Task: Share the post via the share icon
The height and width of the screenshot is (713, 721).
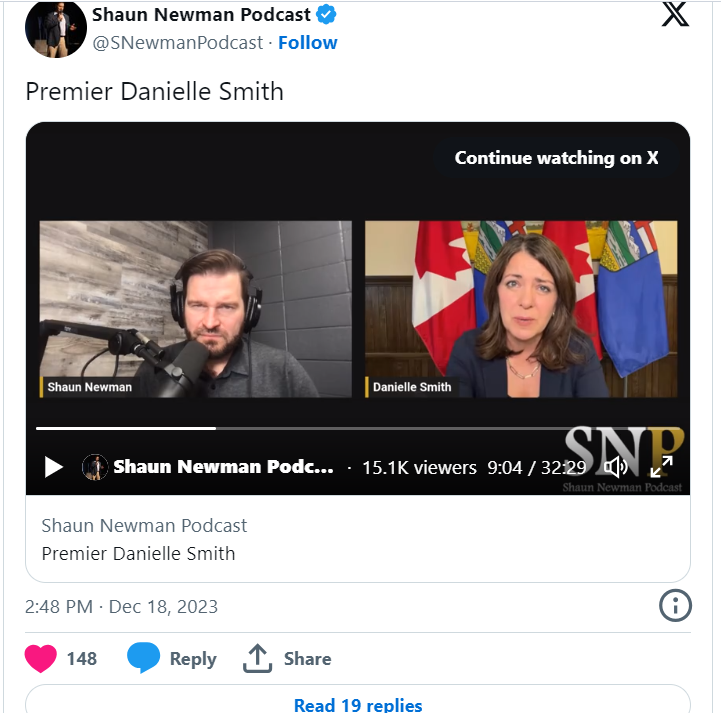Action: pyautogui.click(x=258, y=658)
